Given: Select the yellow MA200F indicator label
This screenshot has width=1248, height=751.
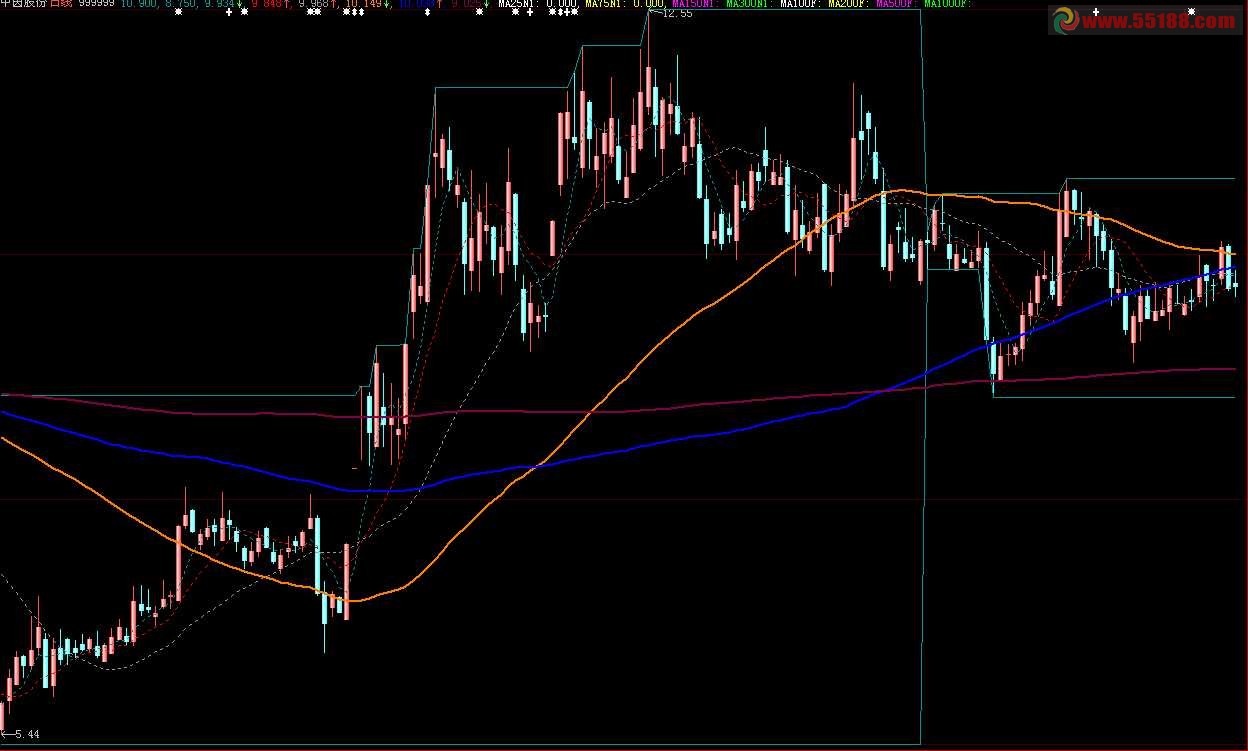Looking at the screenshot, I should tap(849, 4).
